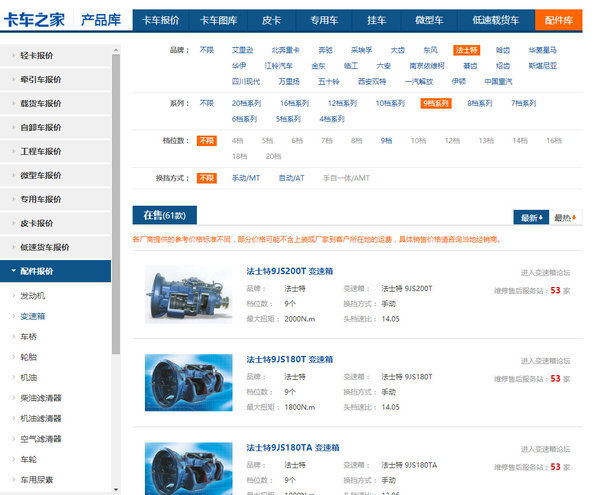Open the 卡车报价 navigation tab
Screen dimensions: 600x495
click(161, 20)
